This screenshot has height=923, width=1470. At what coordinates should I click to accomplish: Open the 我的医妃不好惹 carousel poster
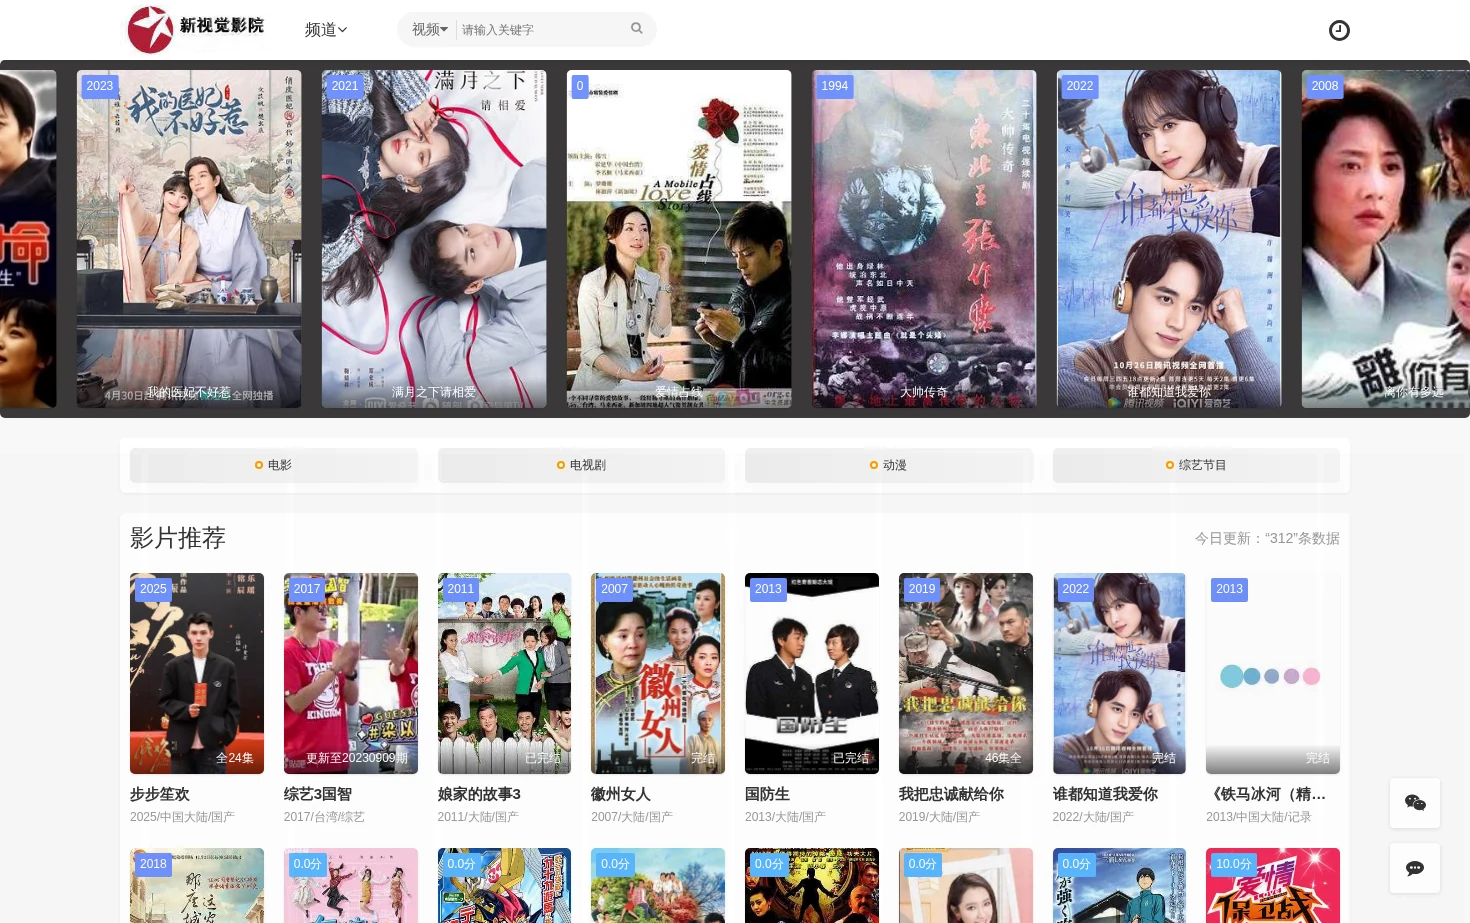pos(189,239)
